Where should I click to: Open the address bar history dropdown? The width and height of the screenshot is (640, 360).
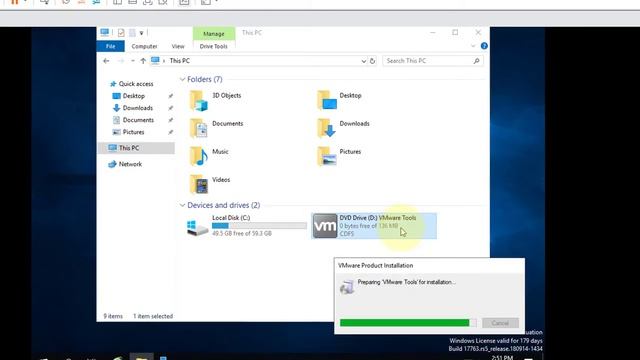(363, 61)
